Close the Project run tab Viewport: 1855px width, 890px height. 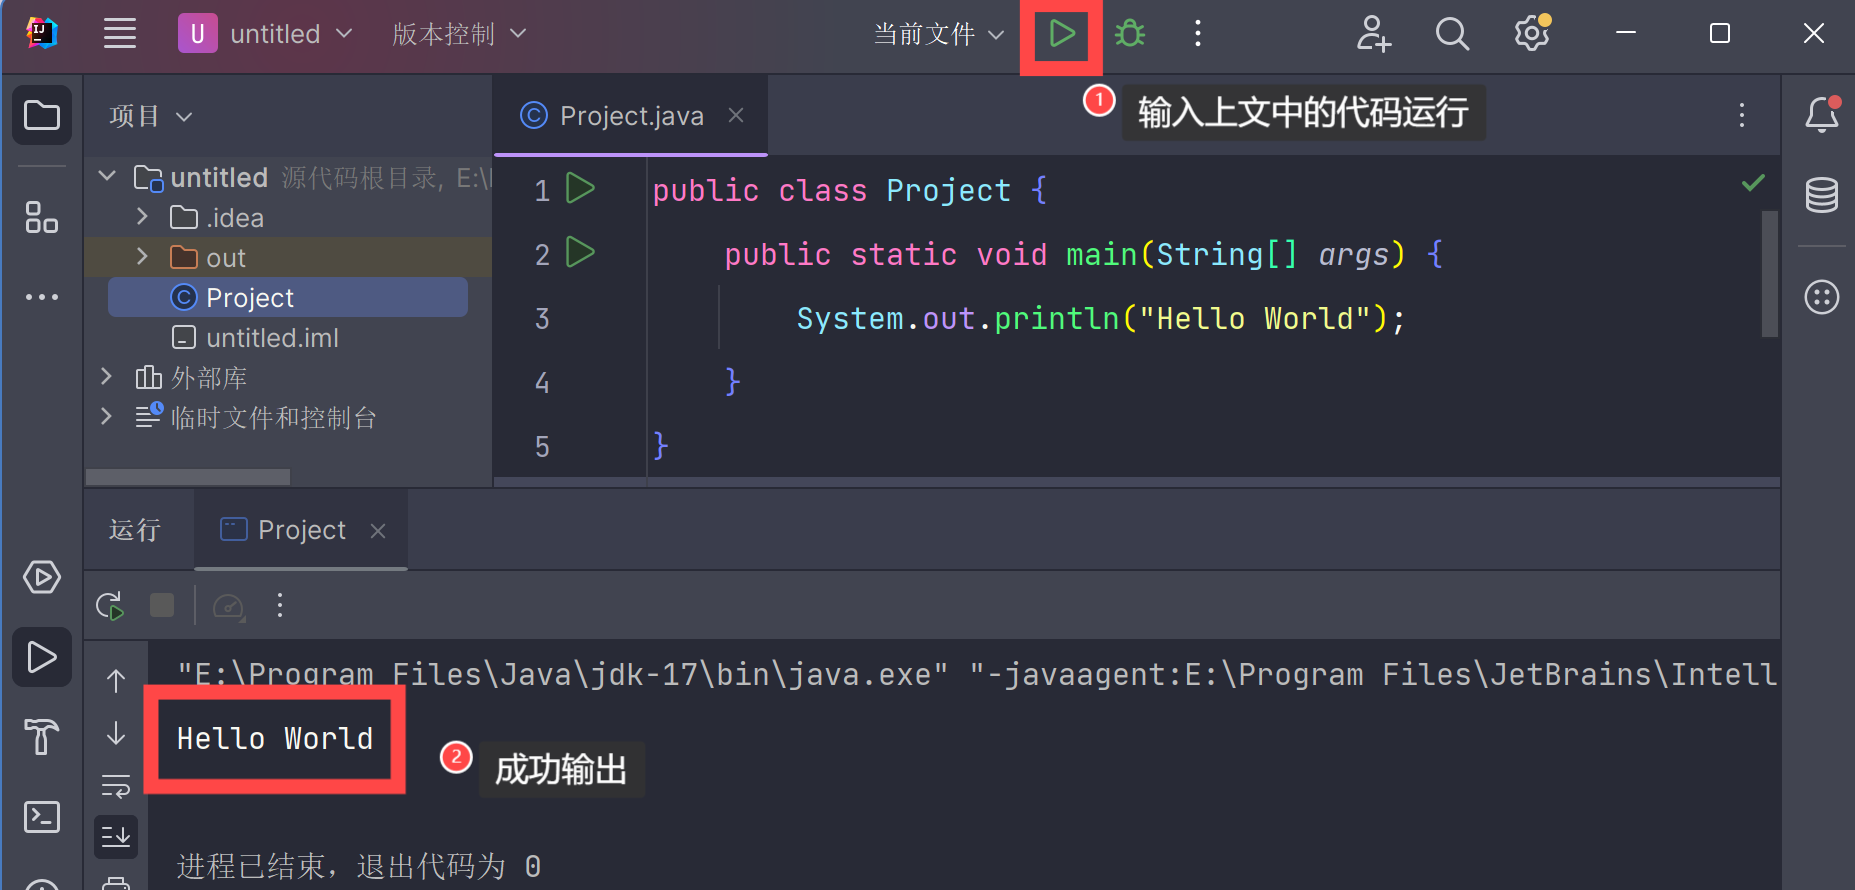[378, 531]
